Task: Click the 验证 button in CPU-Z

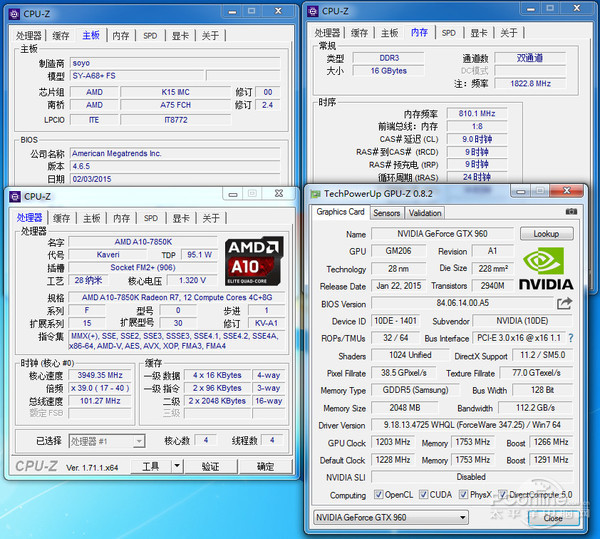Action: [x=210, y=466]
